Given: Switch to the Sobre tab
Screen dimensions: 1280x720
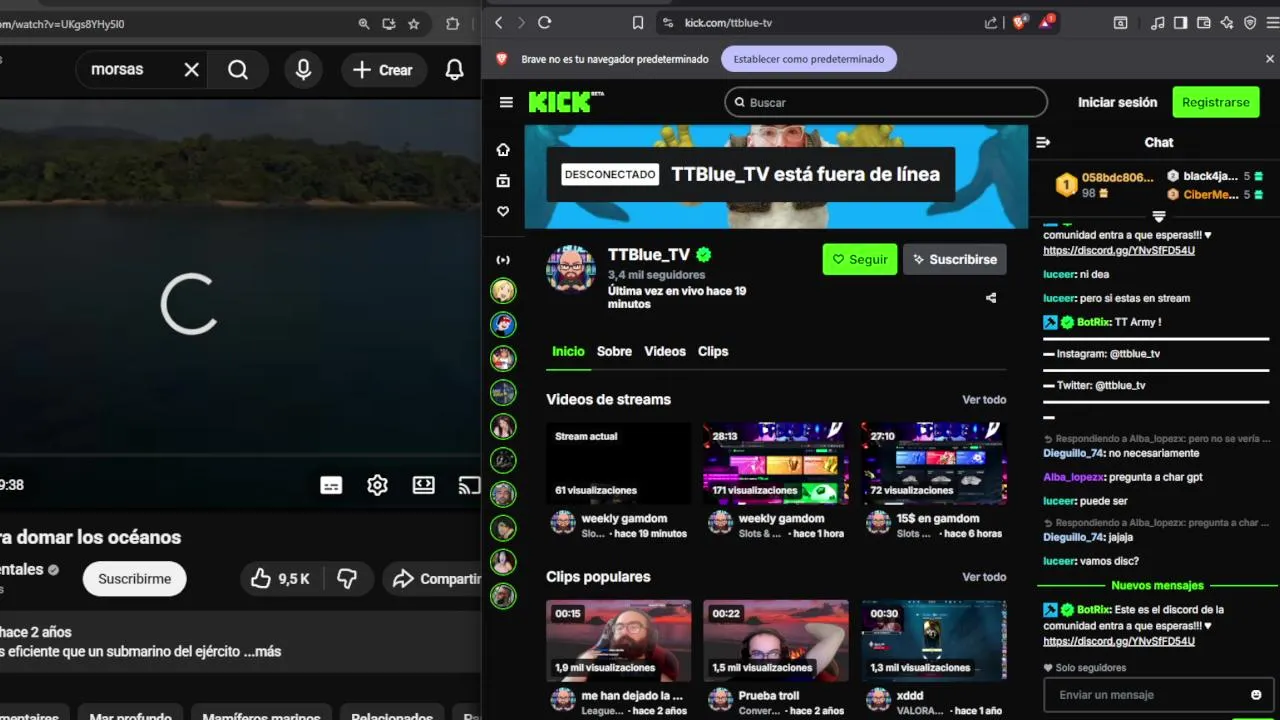Looking at the screenshot, I should point(614,351).
